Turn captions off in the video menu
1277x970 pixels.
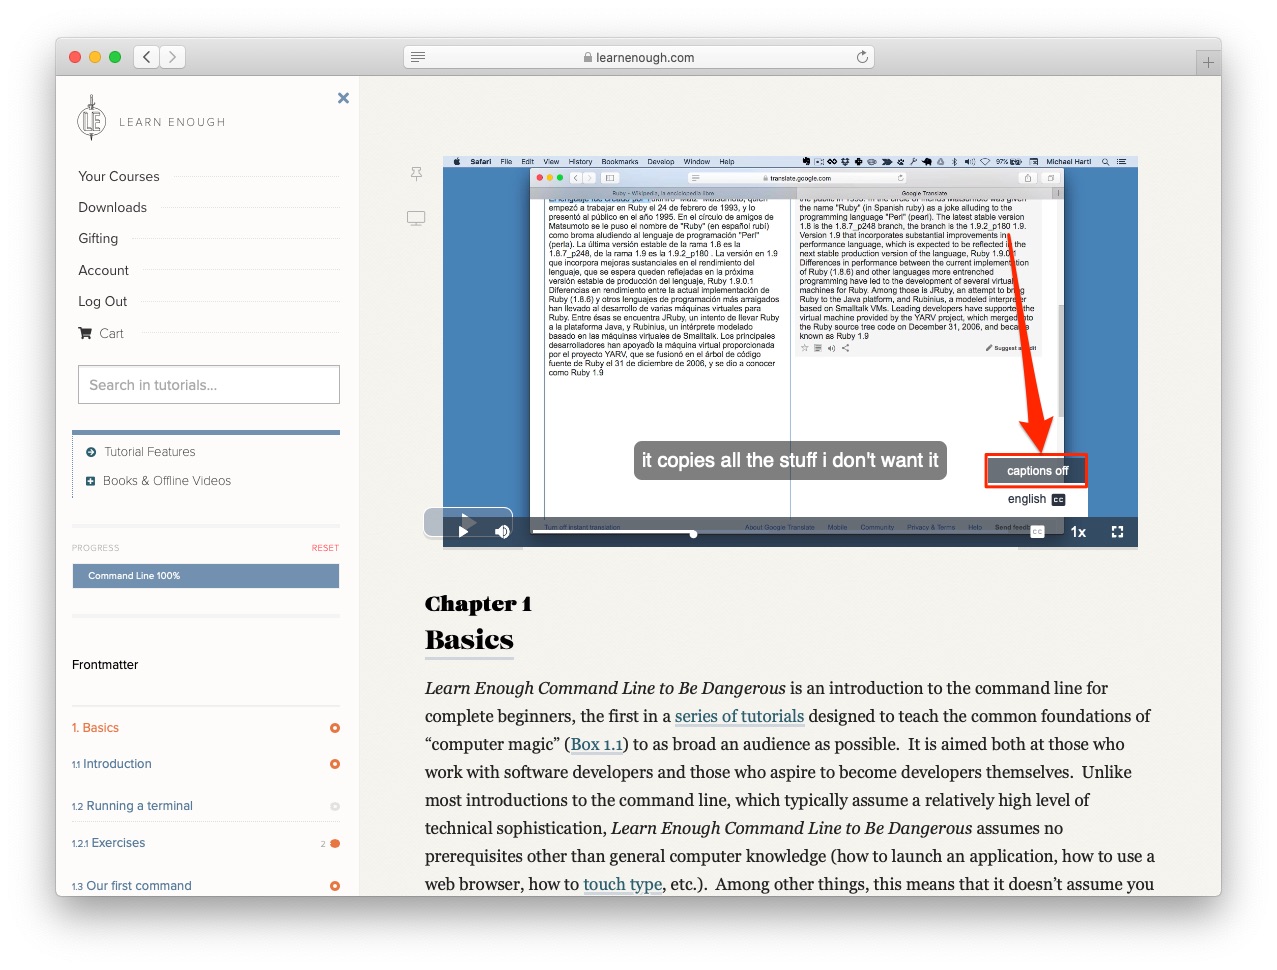click(x=1036, y=471)
